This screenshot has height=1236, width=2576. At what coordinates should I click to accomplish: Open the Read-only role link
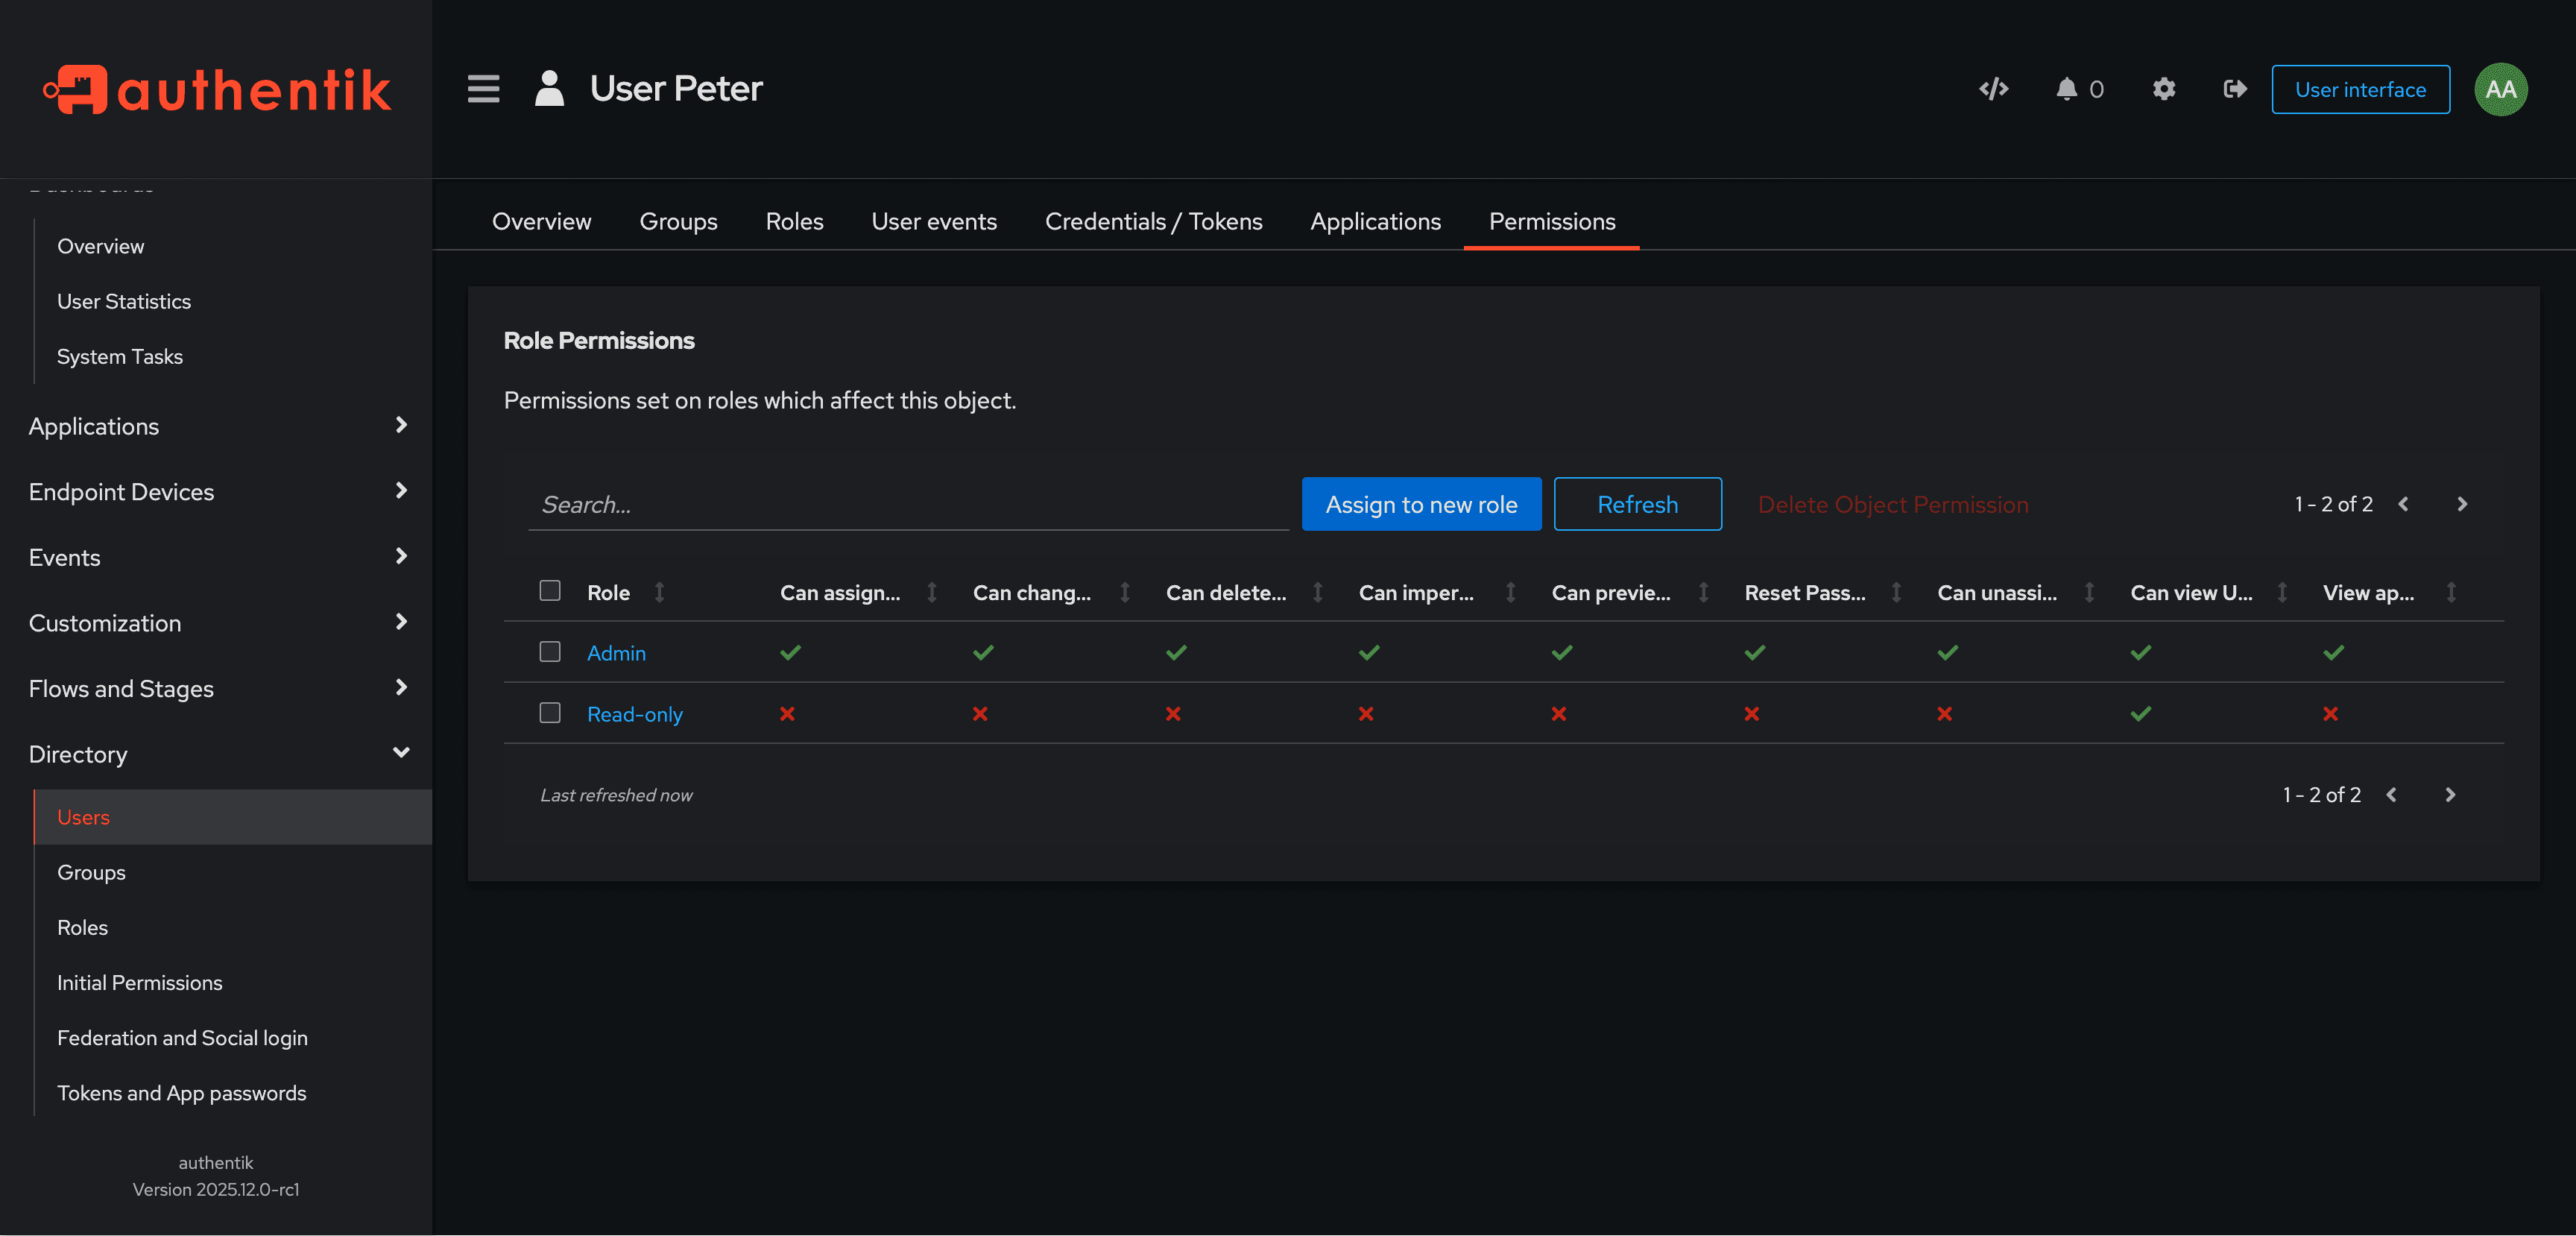634,714
